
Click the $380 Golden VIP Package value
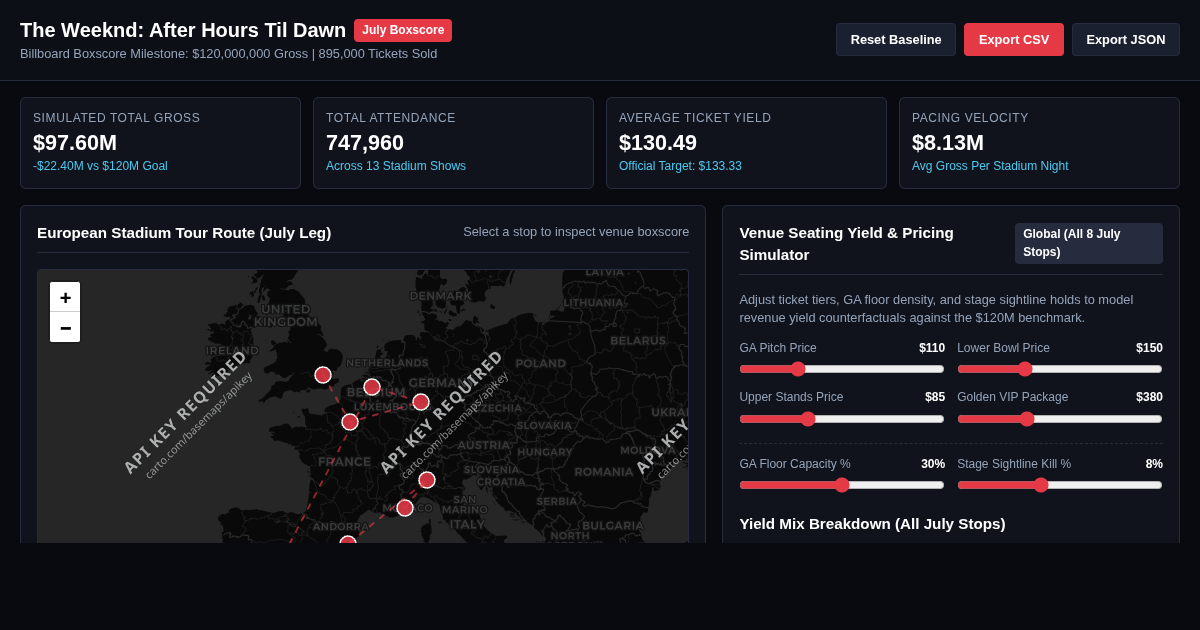(x=1149, y=397)
